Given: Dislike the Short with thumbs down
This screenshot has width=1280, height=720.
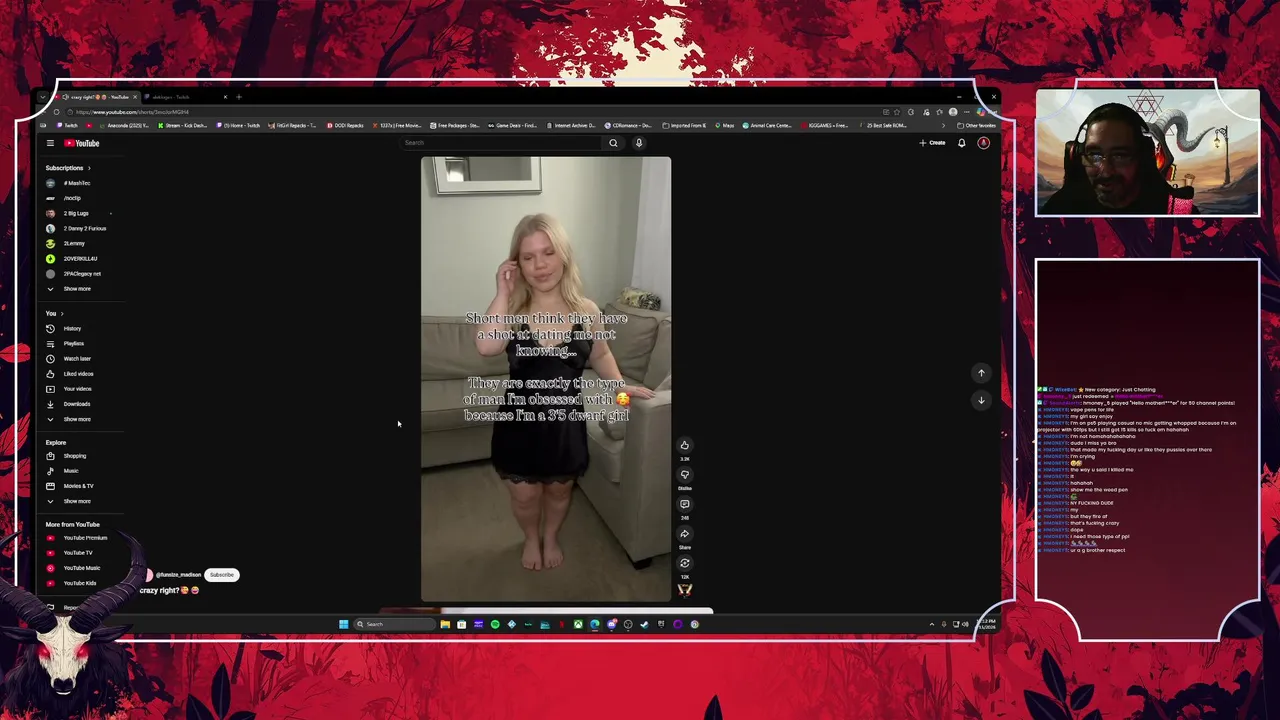Looking at the screenshot, I should click(x=685, y=475).
